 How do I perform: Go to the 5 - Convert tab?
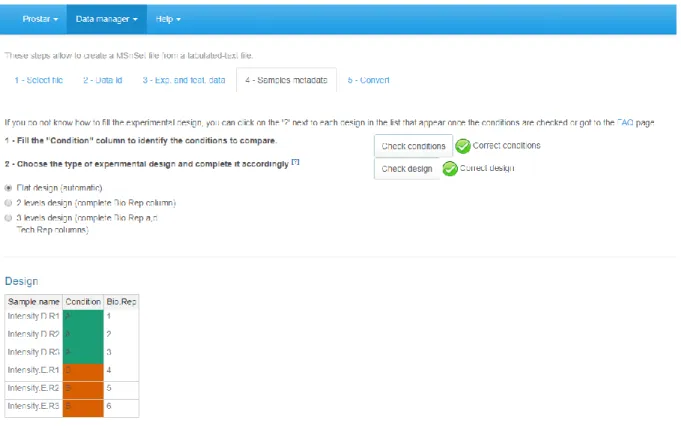(368, 80)
